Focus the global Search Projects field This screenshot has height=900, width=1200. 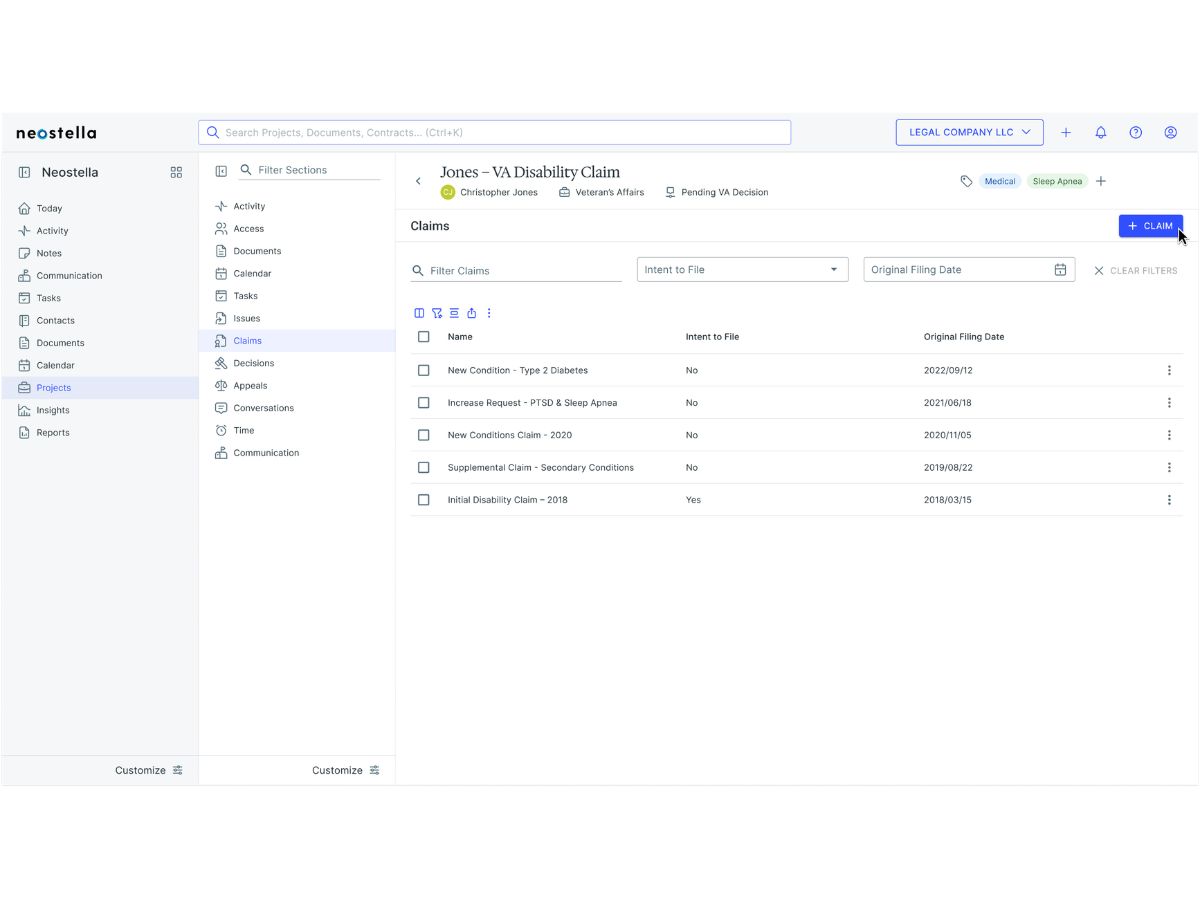coord(495,132)
